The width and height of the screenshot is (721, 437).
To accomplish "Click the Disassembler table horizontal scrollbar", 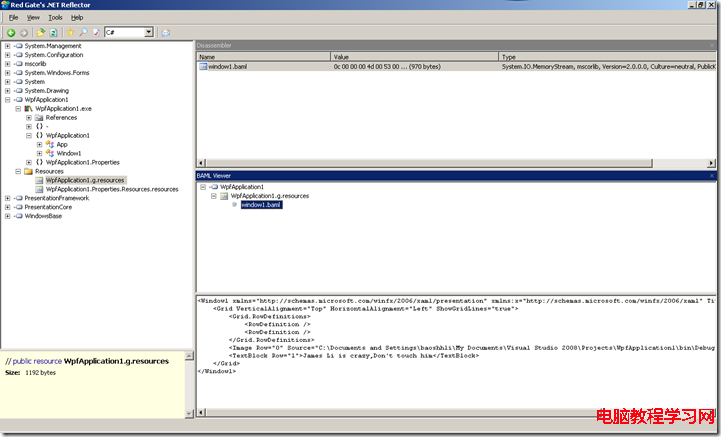I will pos(429,163).
